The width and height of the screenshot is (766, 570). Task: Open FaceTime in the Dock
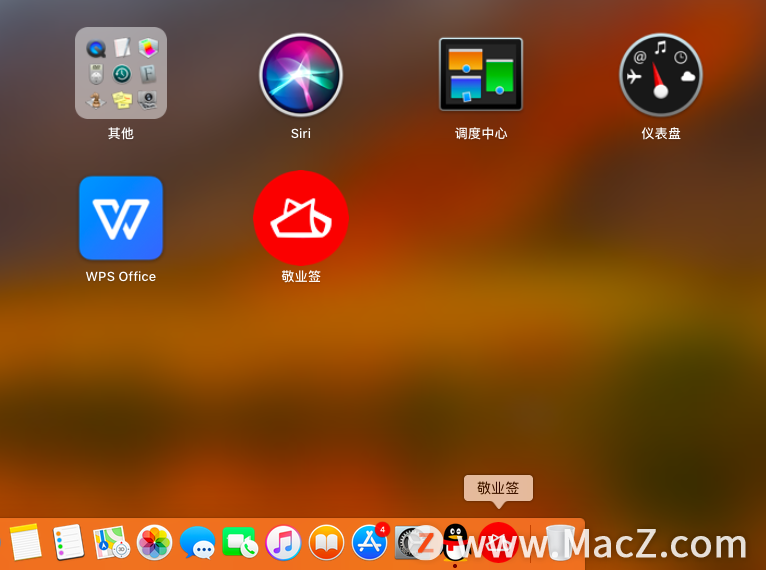240,542
